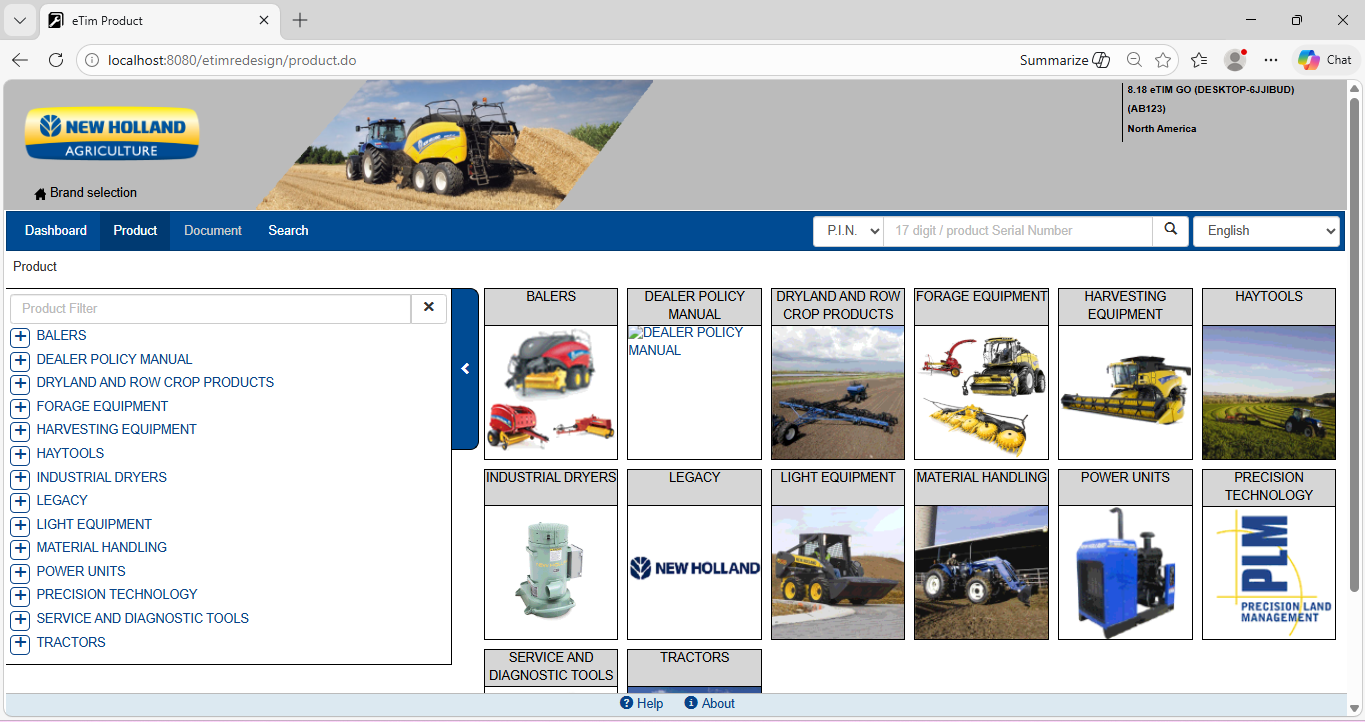The width and height of the screenshot is (1365, 722).
Task: Click in the Product Filter field
Action: 211,308
